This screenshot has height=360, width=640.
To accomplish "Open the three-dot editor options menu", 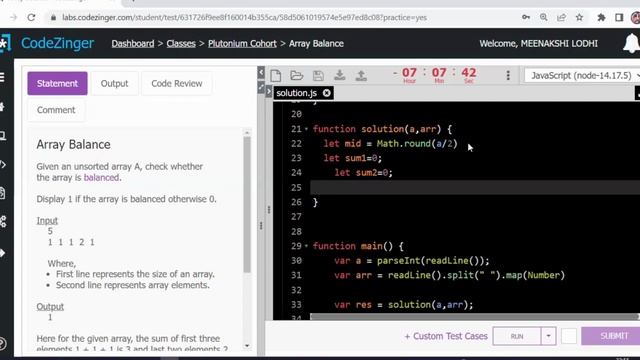I will tap(508, 75).
